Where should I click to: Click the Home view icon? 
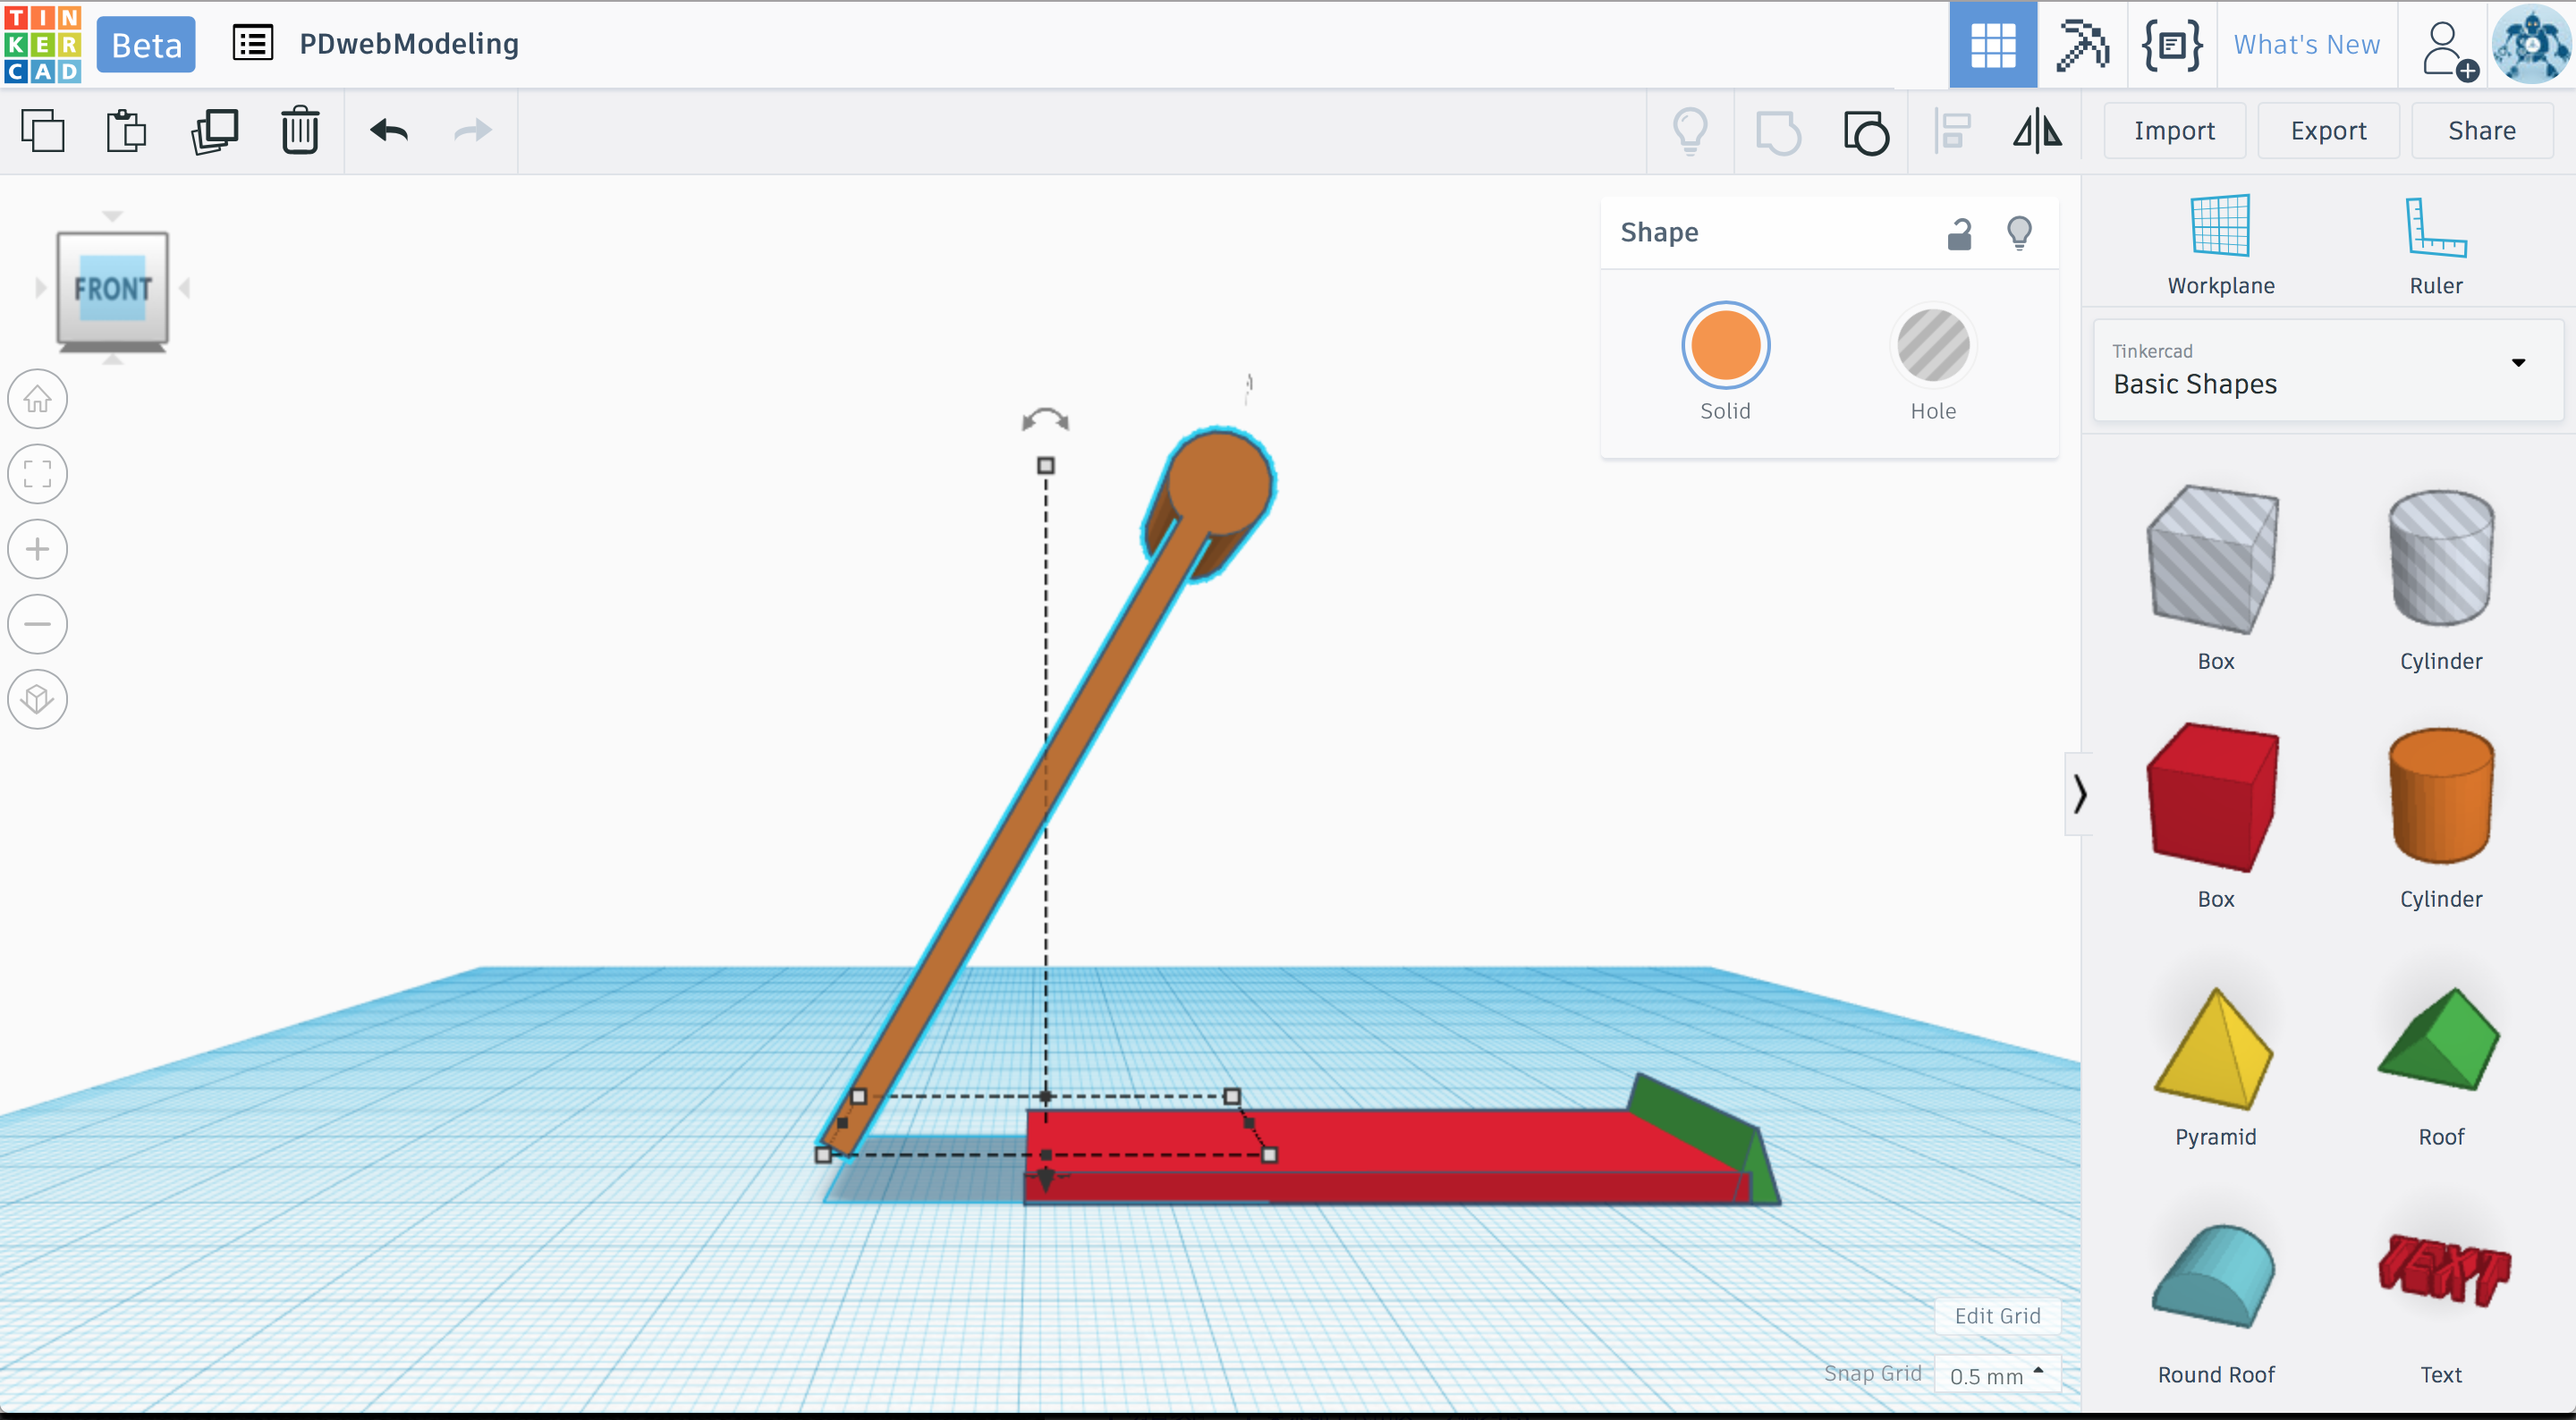point(38,399)
